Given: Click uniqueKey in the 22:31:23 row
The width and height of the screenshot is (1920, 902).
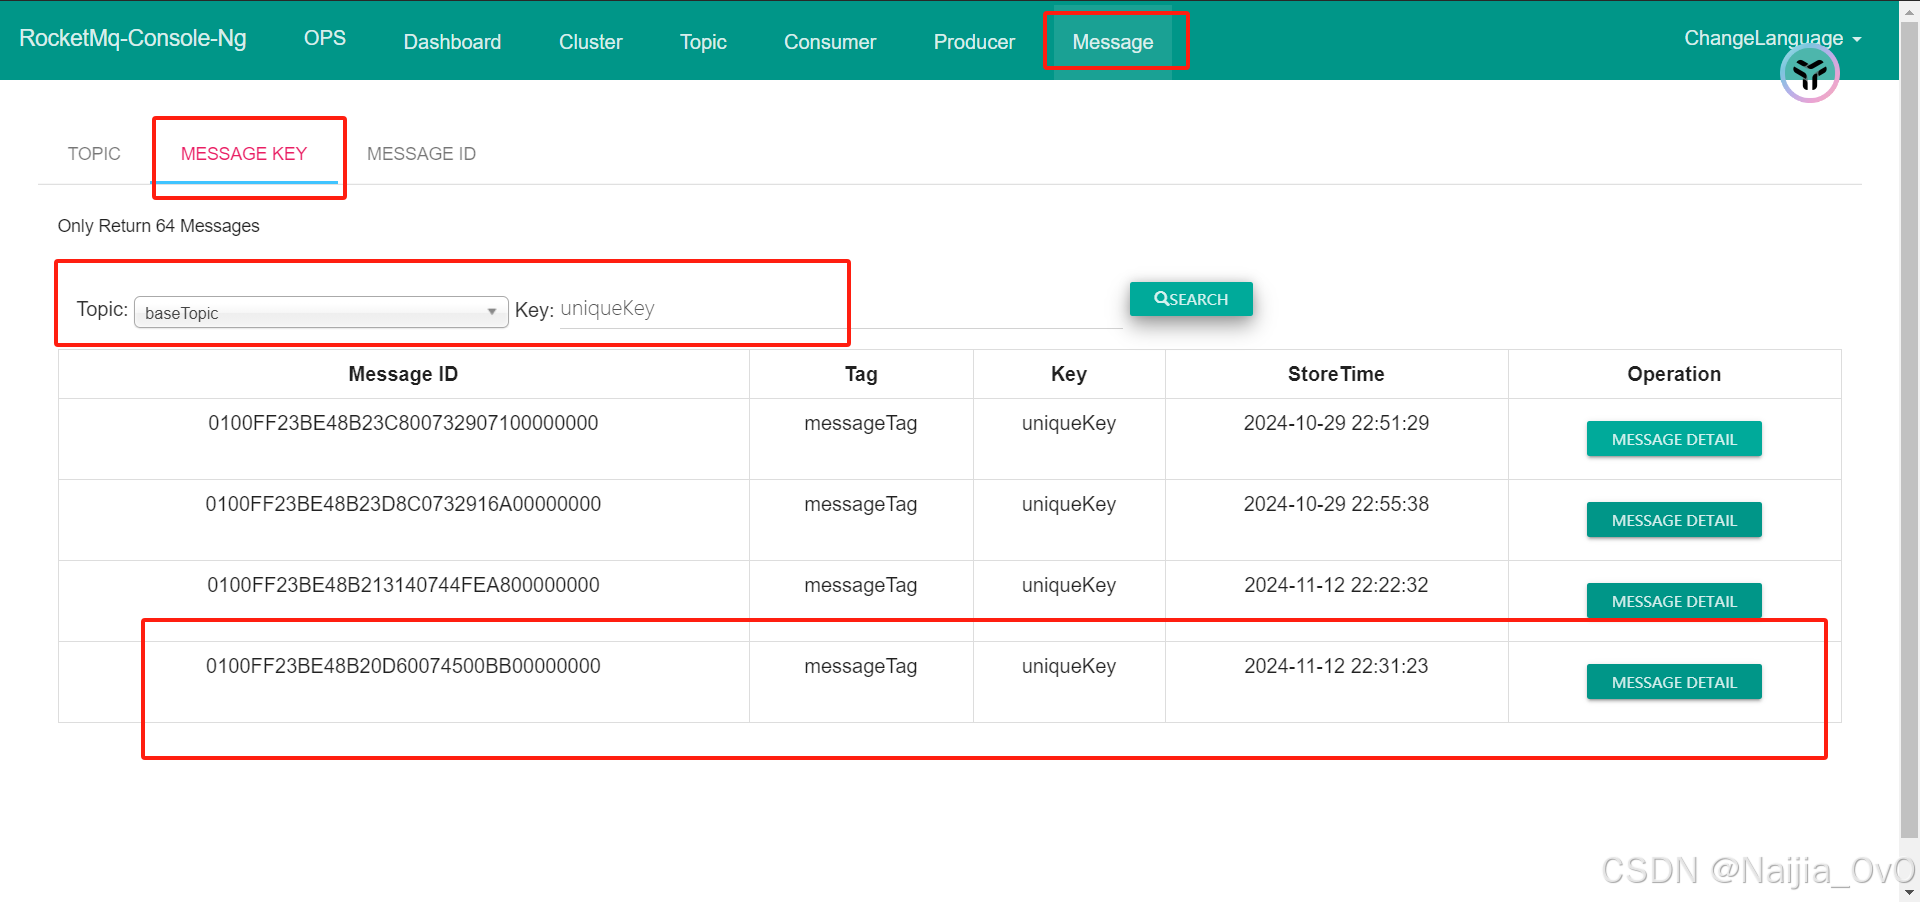Looking at the screenshot, I should (x=1069, y=666).
